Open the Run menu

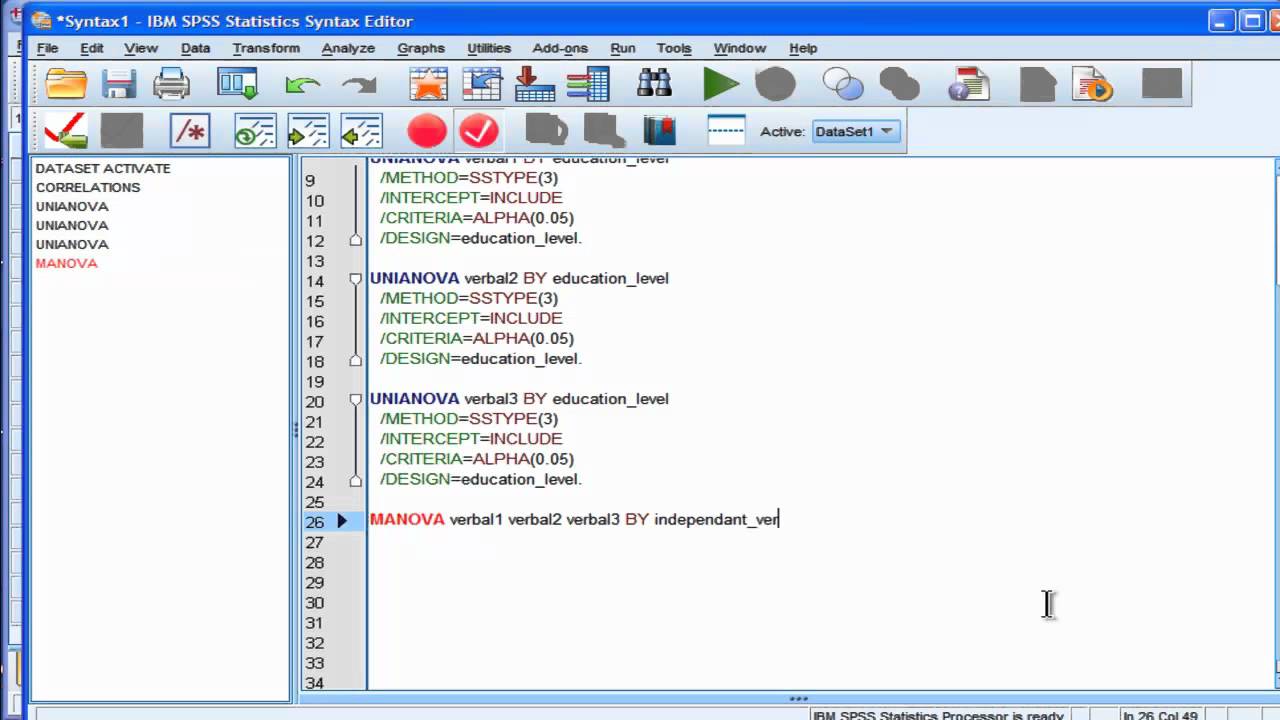pos(623,48)
